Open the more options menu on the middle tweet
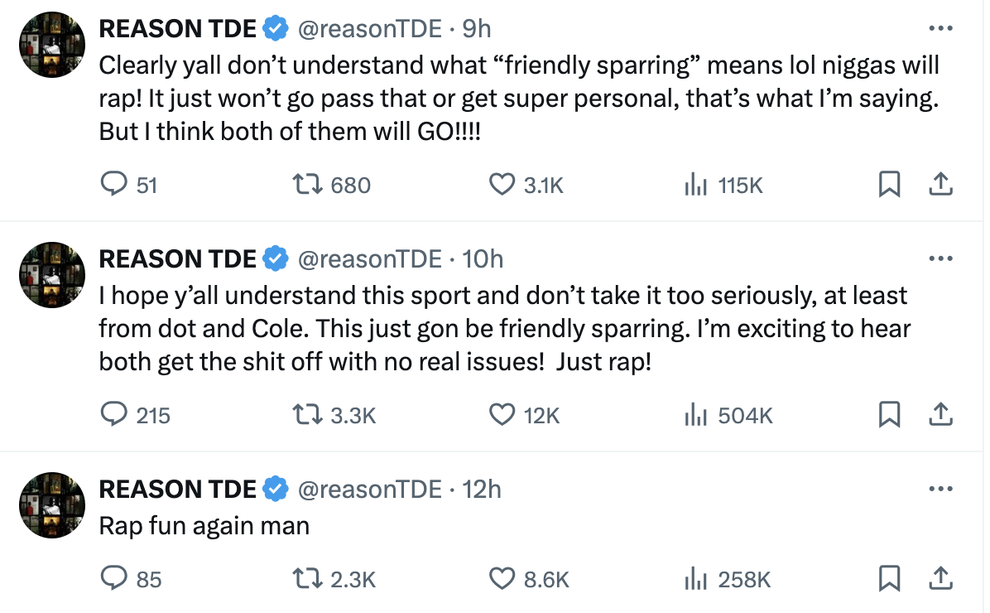 [x=940, y=258]
